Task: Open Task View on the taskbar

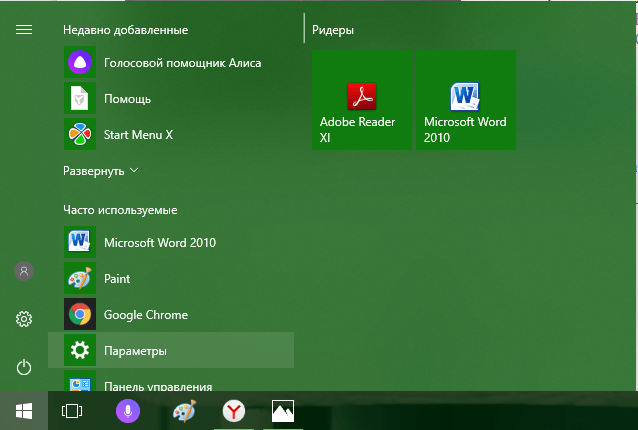Action: pos(72,411)
